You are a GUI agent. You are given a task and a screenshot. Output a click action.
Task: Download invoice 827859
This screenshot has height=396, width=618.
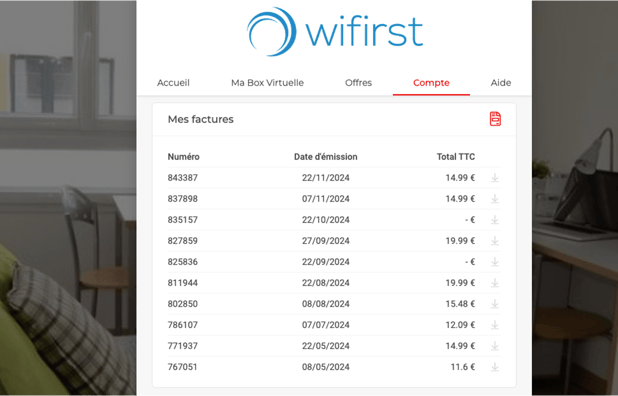point(495,241)
